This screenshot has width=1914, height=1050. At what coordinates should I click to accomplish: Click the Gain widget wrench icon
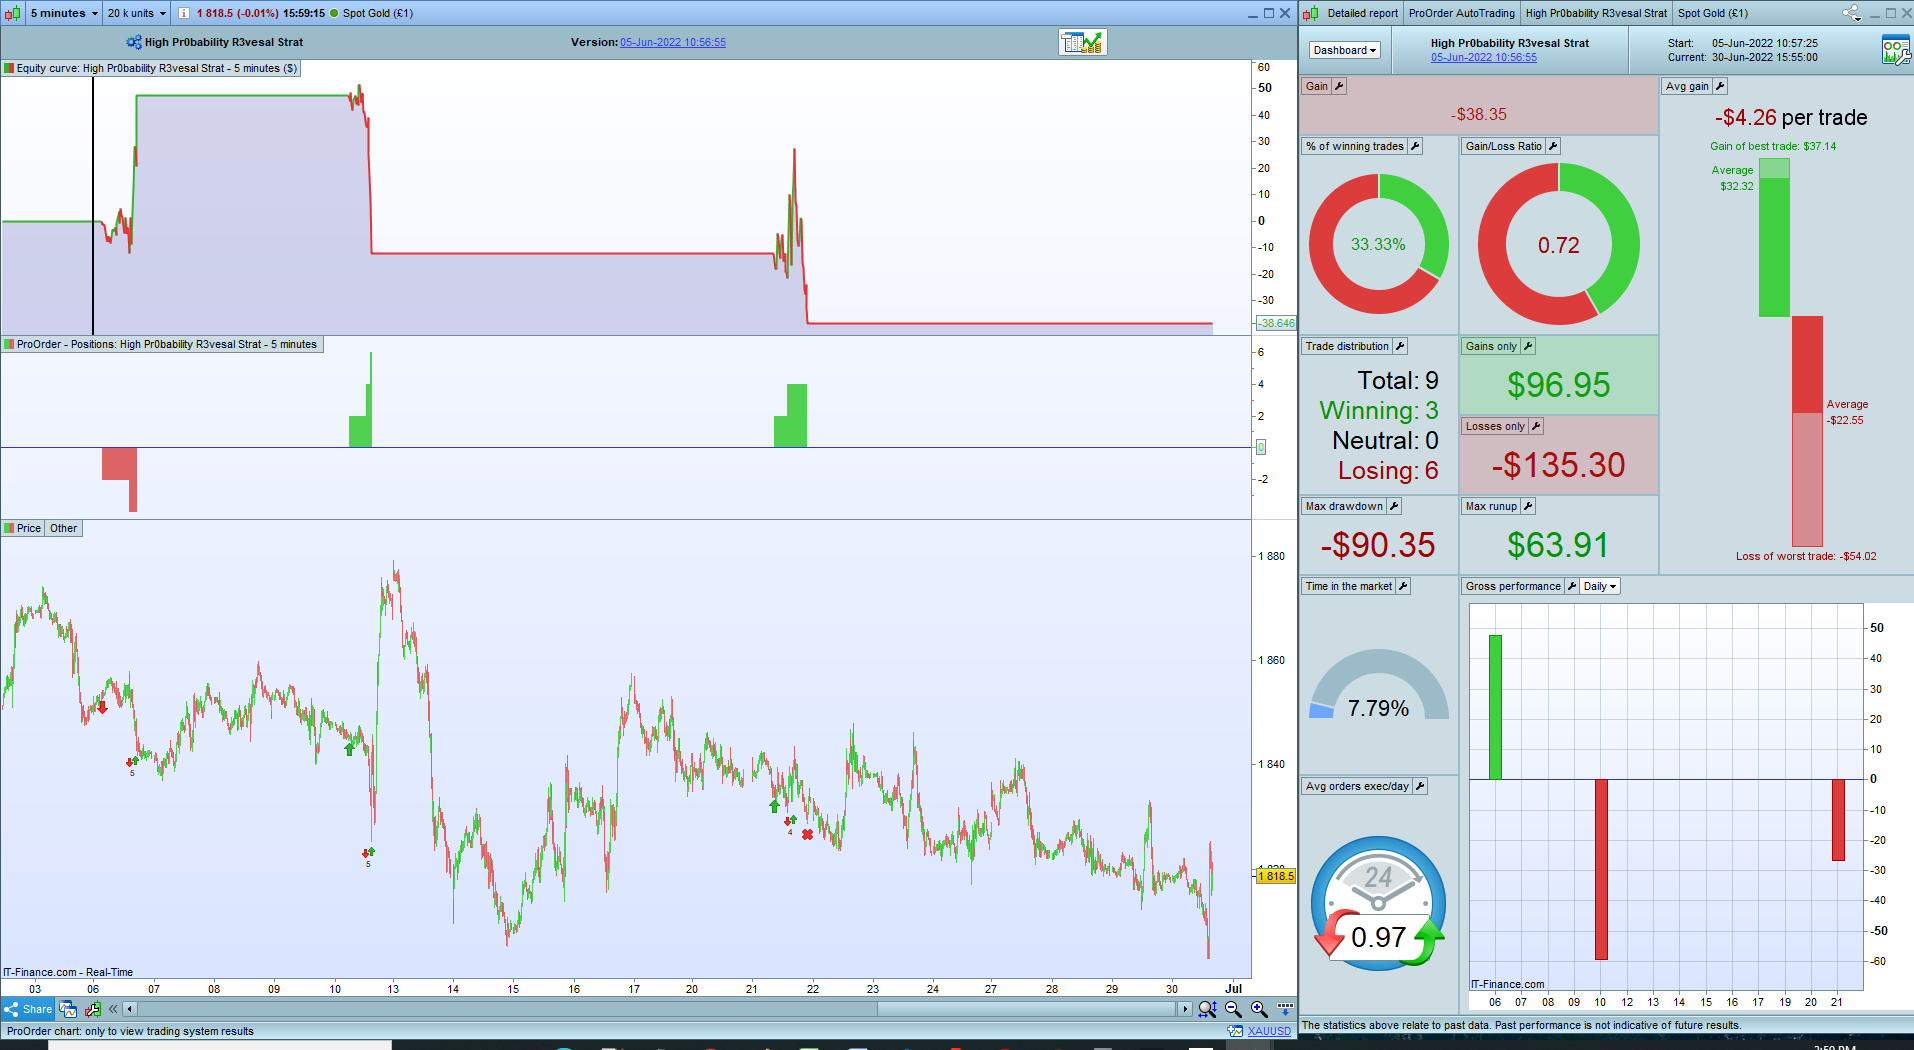pyautogui.click(x=1339, y=86)
